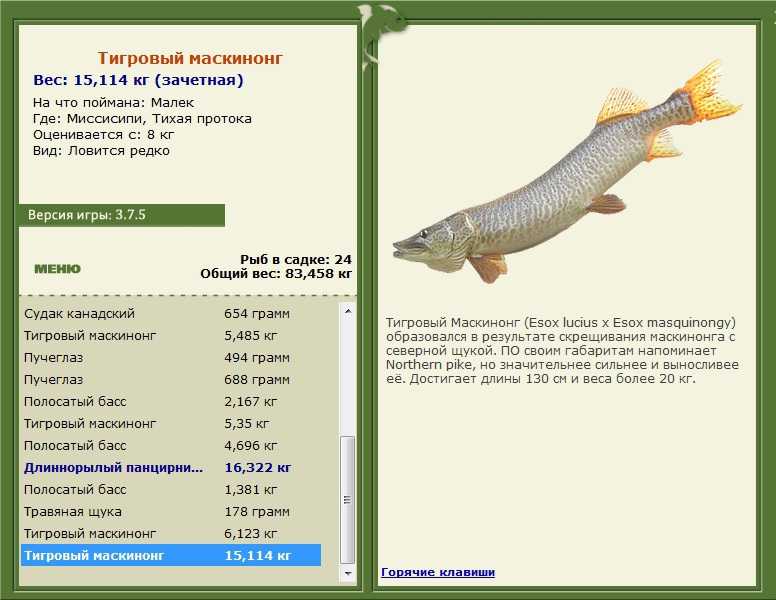776x600 pixels.
Task: Select Тигровый маскинонг 5,485 кг row
Action: (x=171, y=336)
